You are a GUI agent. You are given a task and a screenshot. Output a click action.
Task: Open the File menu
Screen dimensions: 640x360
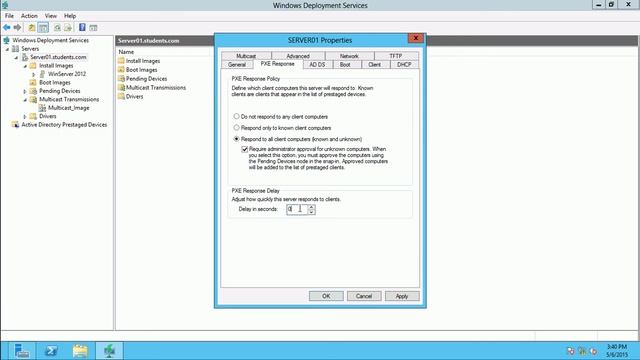[9, 16]
